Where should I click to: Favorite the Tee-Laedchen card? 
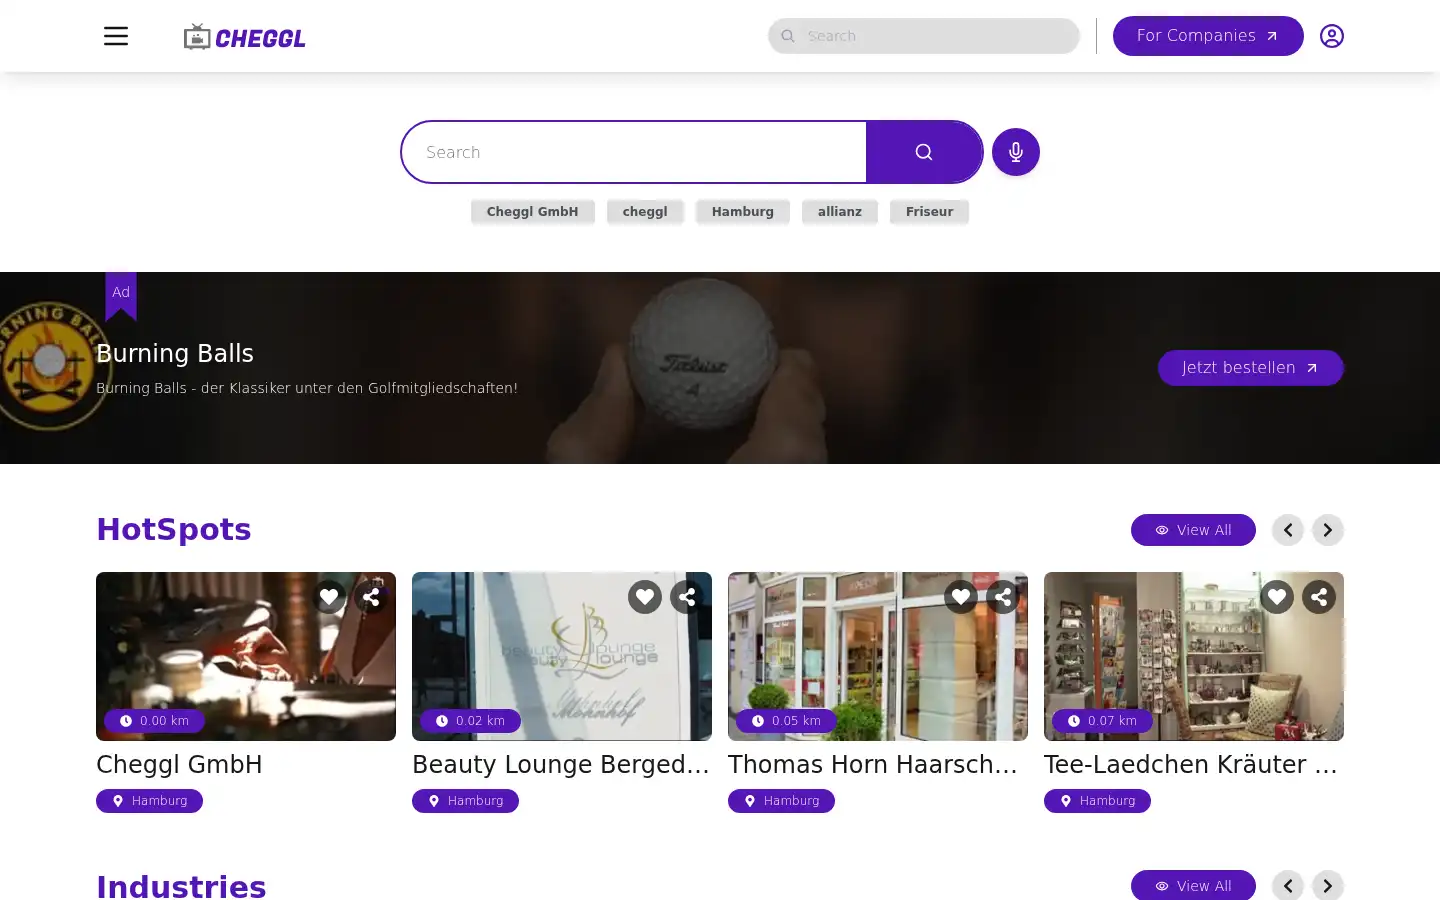[x=1277, y=597]
